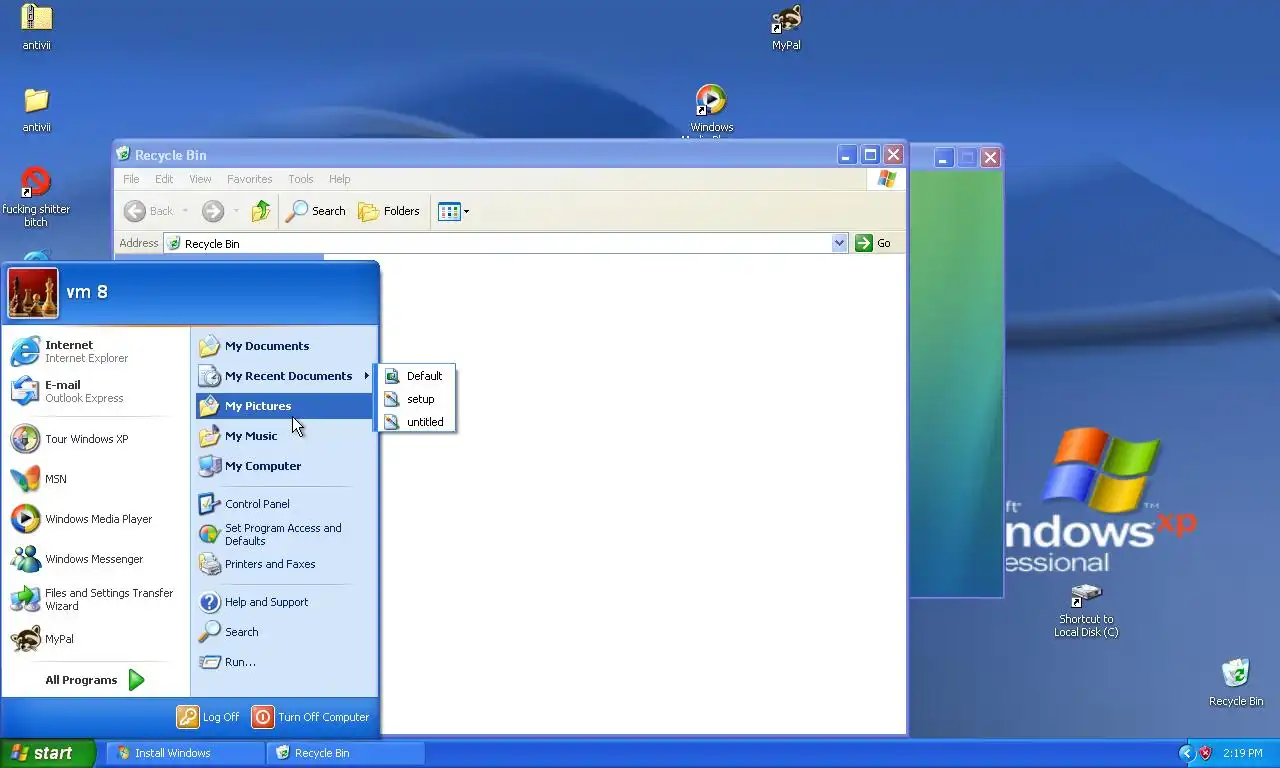Open My Pictures
The image size is (1280, 768).
(285, 406)
